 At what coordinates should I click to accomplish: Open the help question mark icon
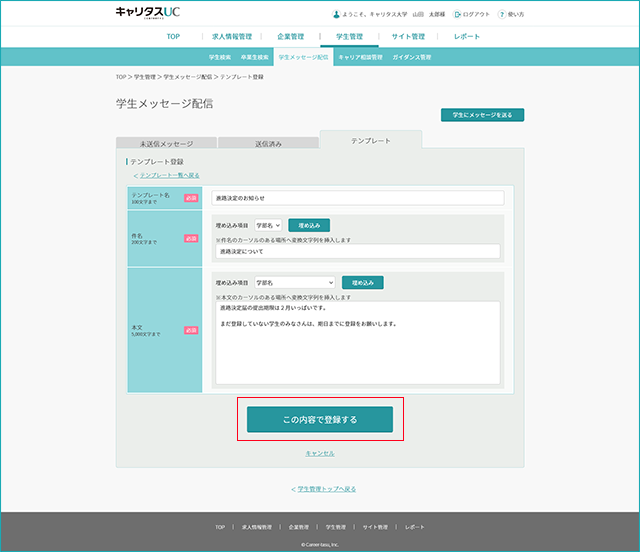(502, 14)
